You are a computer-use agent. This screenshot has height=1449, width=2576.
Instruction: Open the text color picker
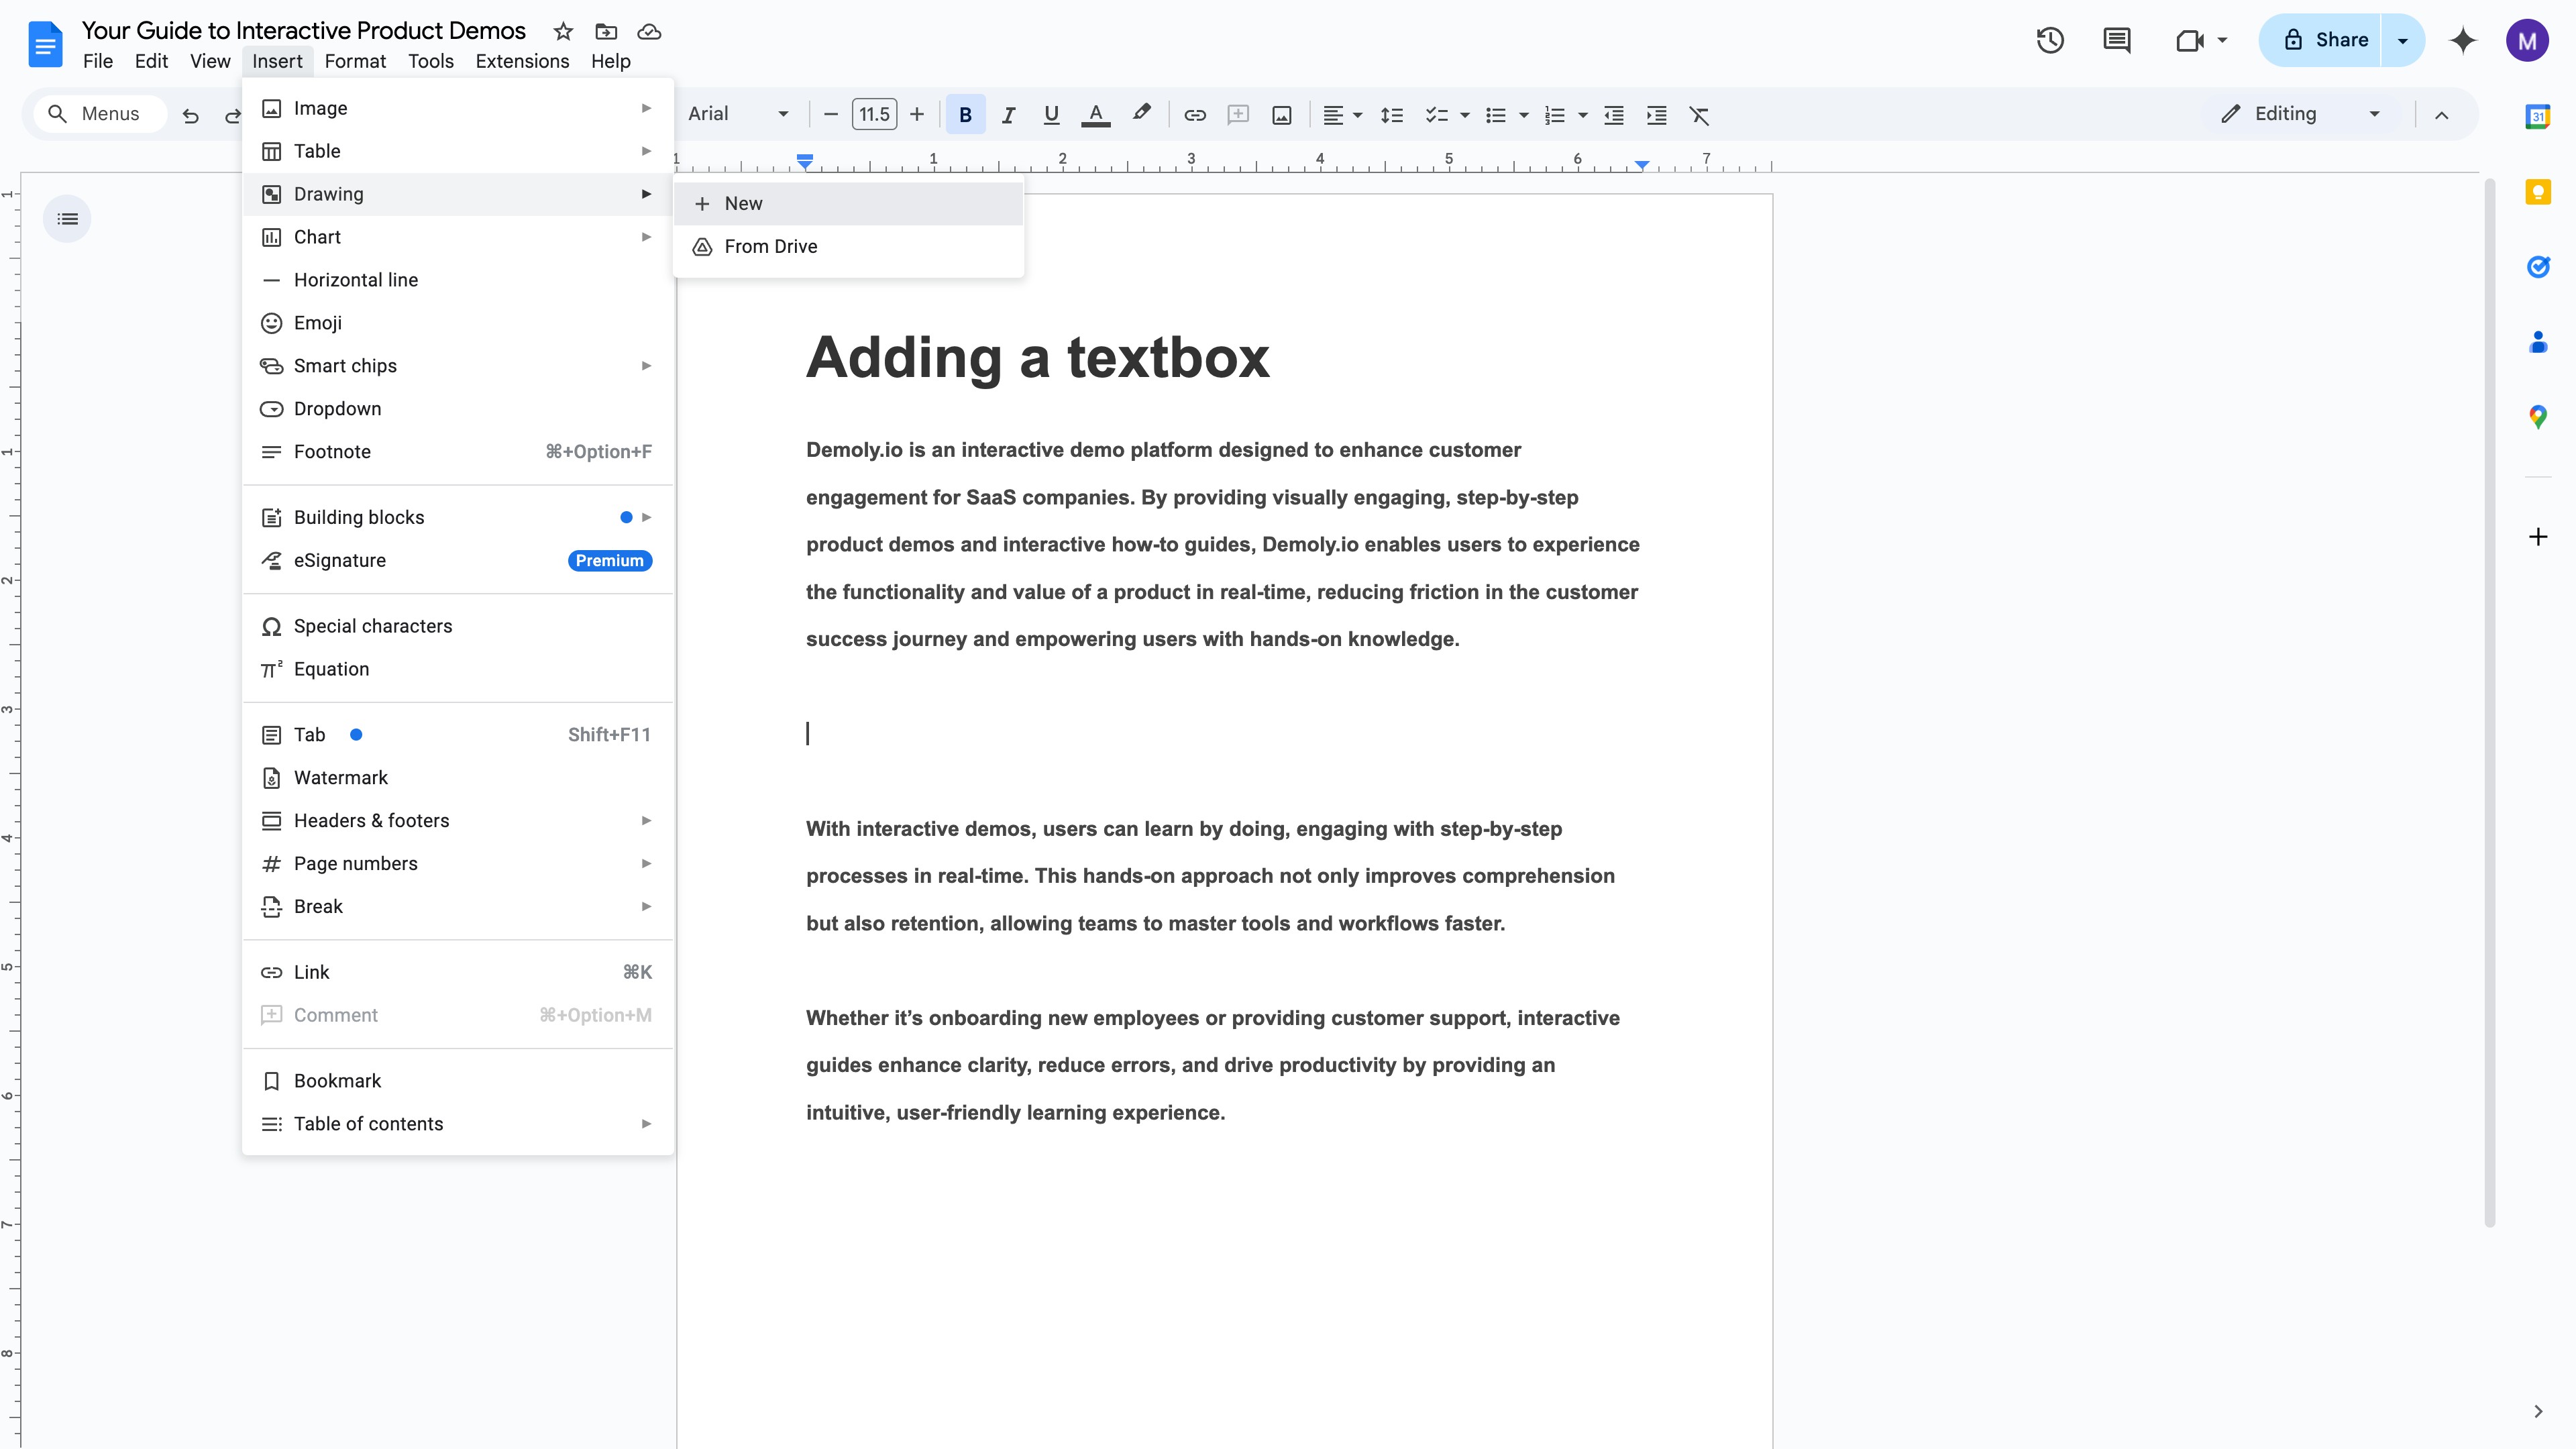point(1096,115)
